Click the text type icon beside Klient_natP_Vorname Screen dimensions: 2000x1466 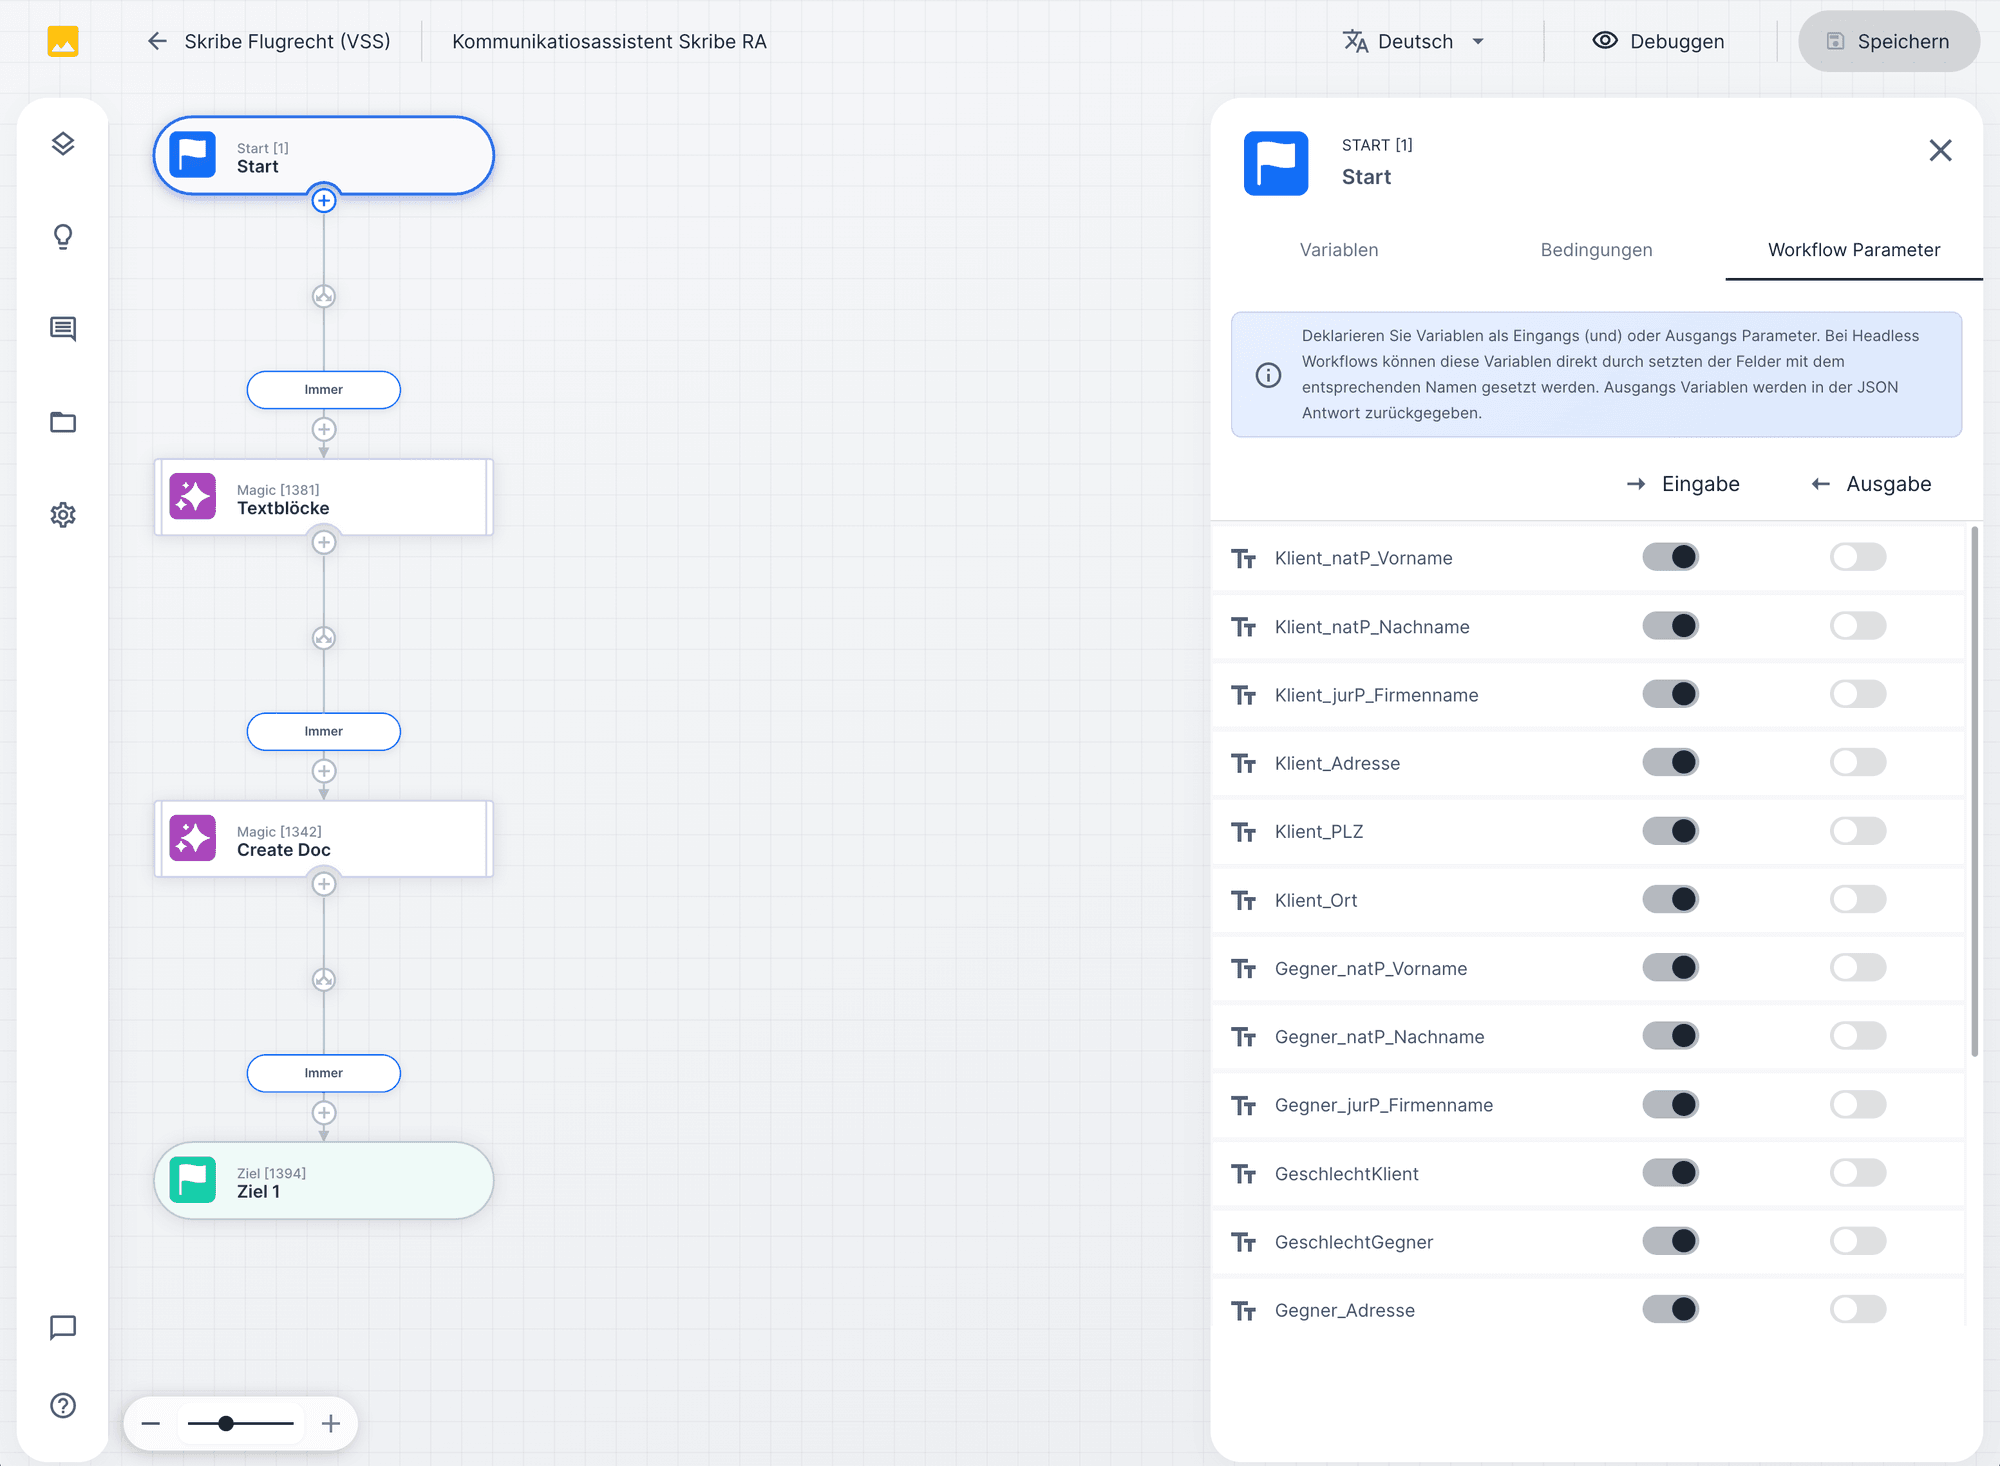click(1244, 558)
